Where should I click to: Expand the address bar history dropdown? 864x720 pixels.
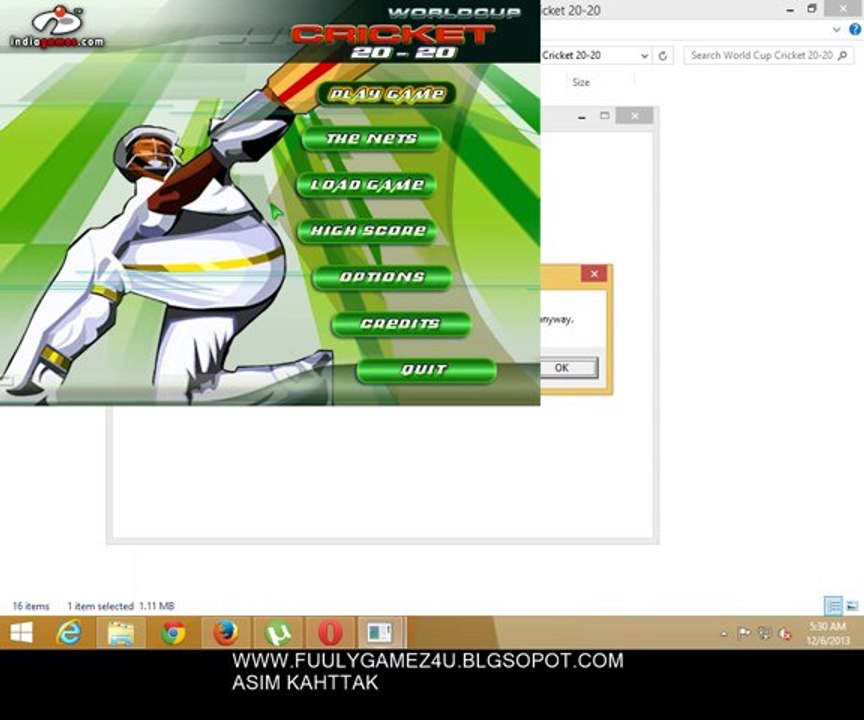click(644, 55)
